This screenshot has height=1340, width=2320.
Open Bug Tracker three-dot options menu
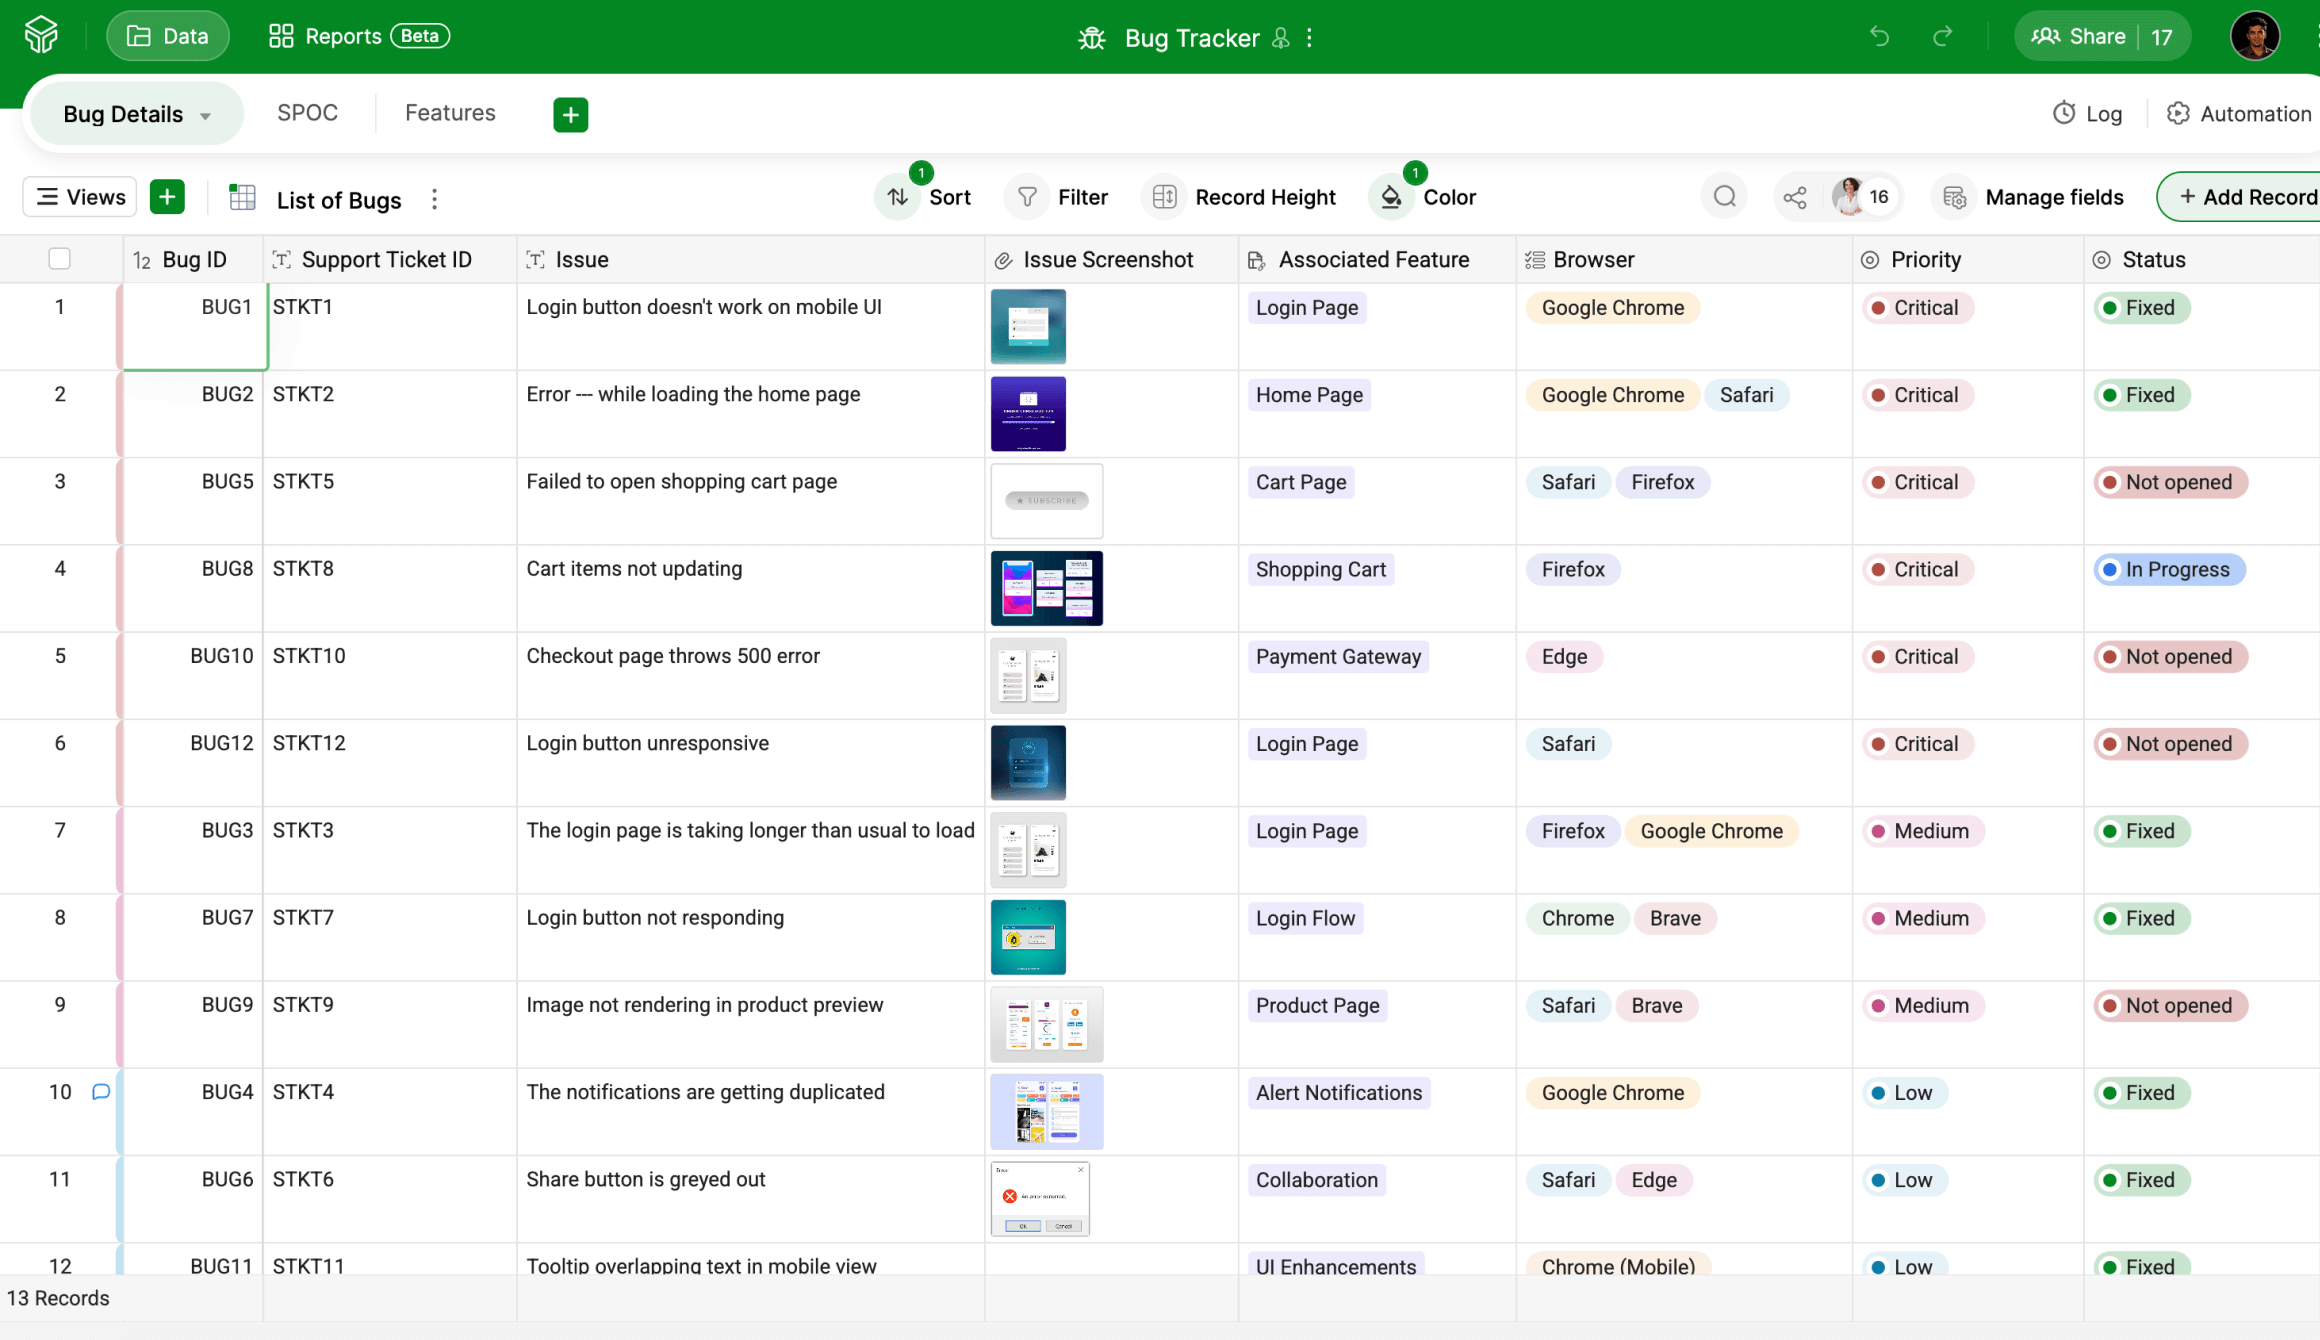point(1309,38)
